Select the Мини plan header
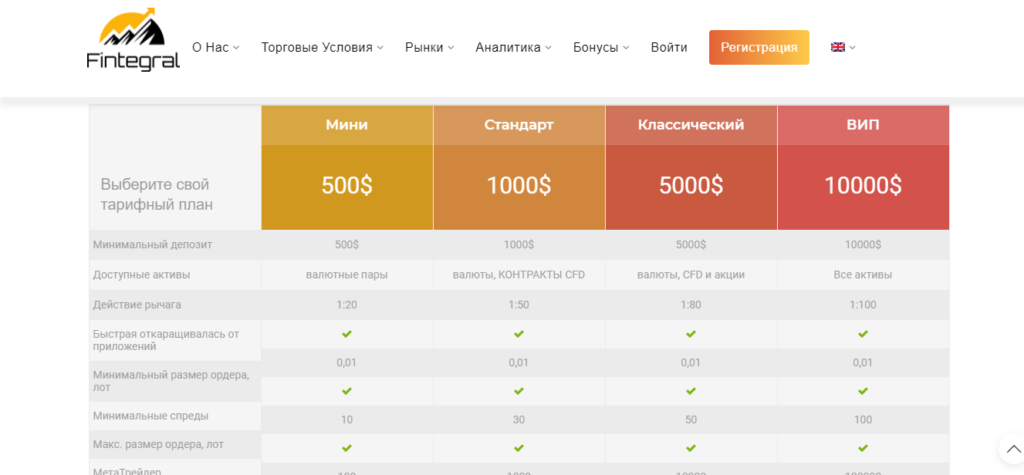Viewport: 1024px width, 475px height. pyautogui.click(x=347, y=125)
